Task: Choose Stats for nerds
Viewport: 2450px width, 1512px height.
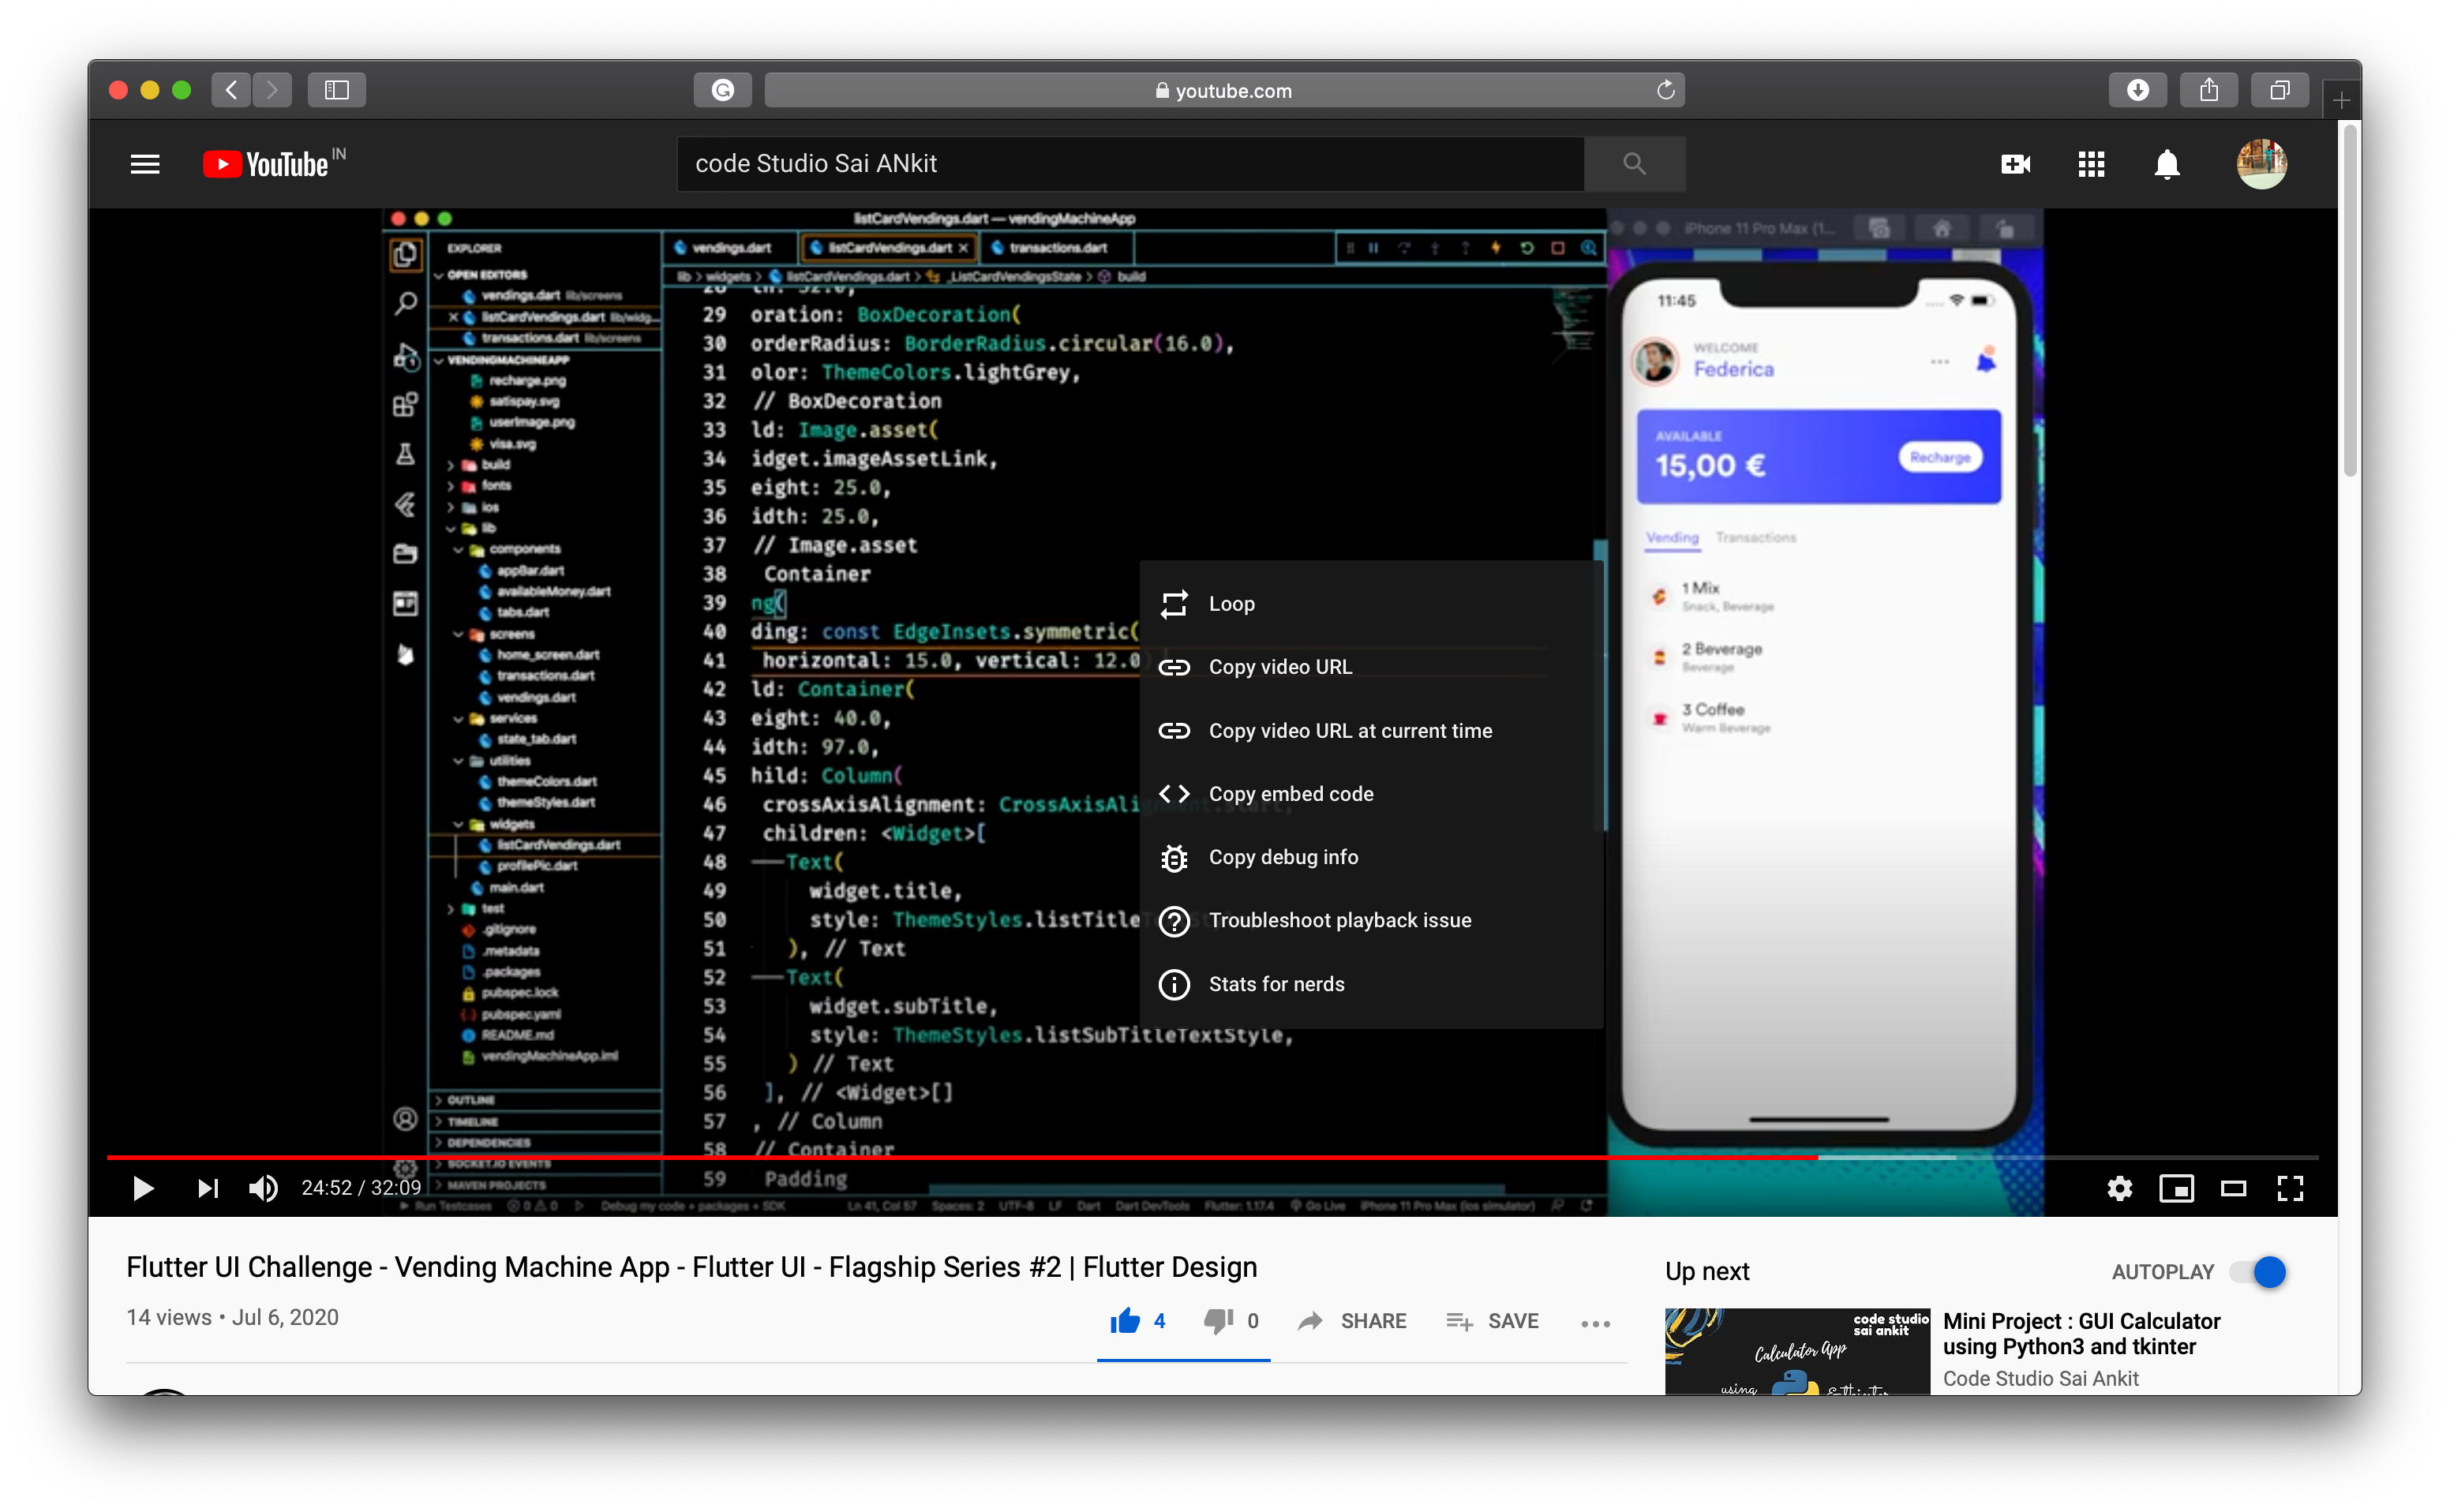Action: click(1276, 984)
